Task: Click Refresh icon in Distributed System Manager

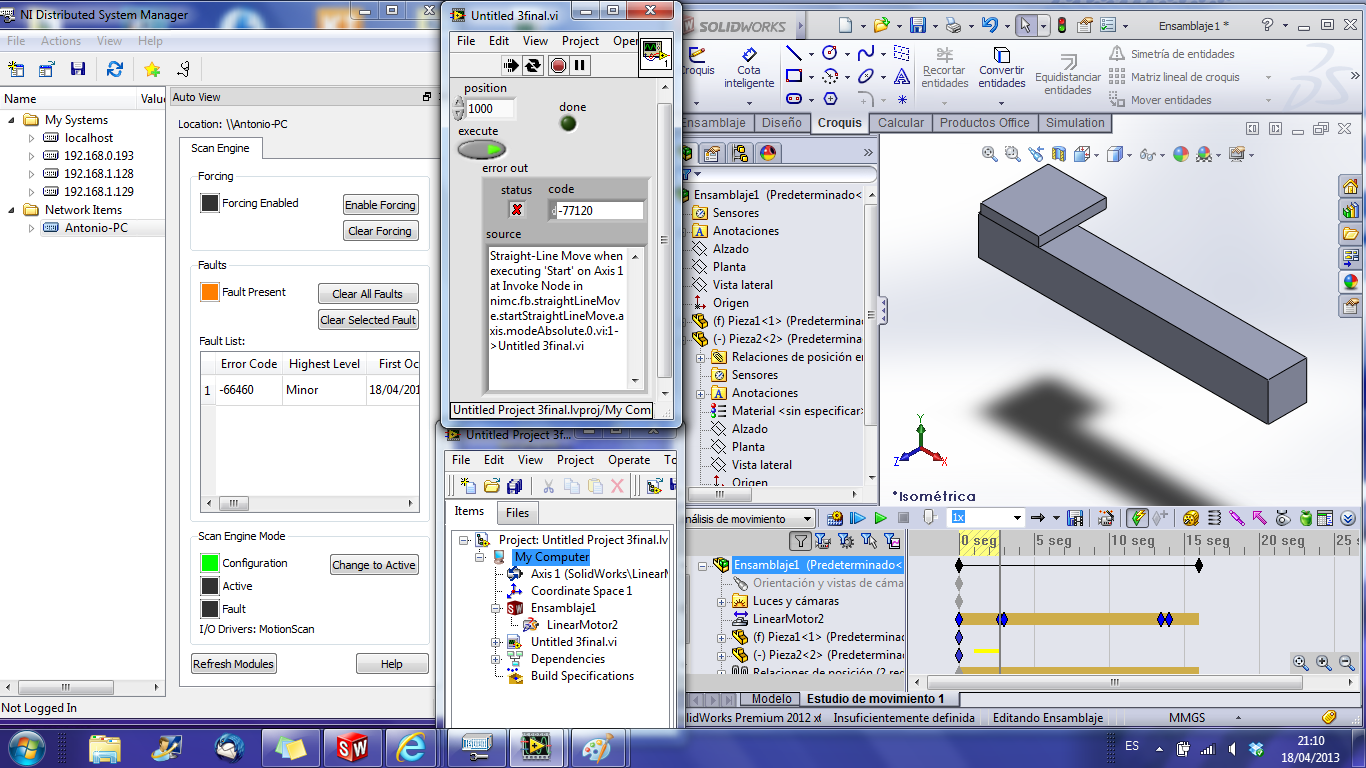Action: (x=115, y=69)
